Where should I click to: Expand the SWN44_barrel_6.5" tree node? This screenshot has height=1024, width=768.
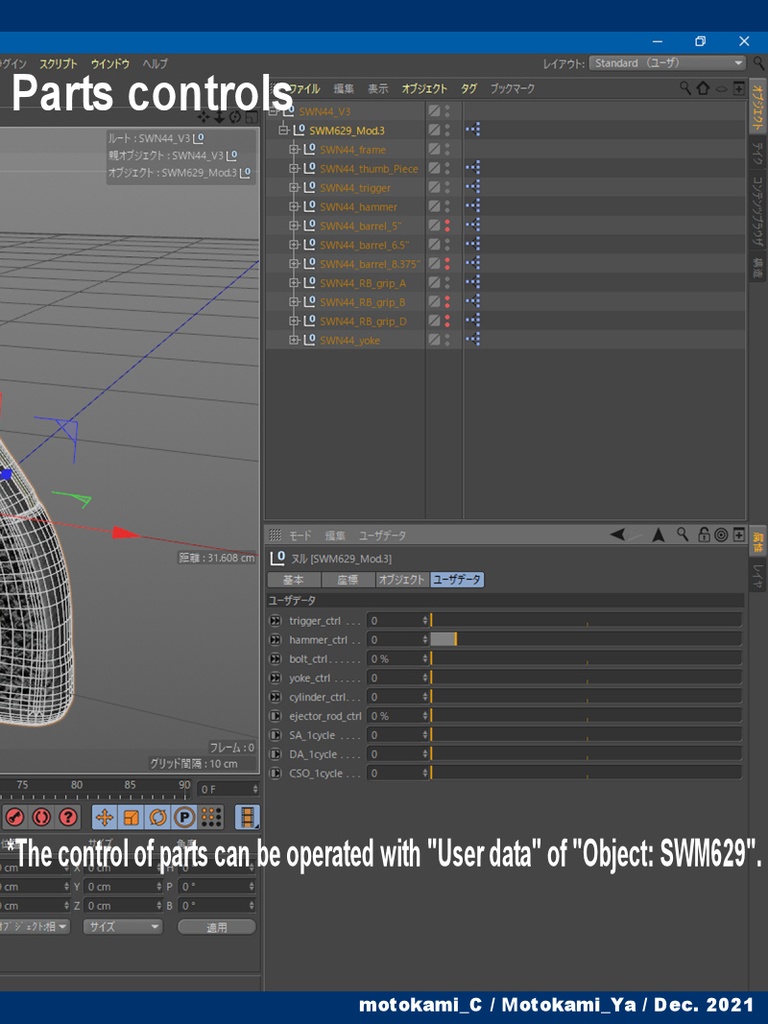click(294, 245)
